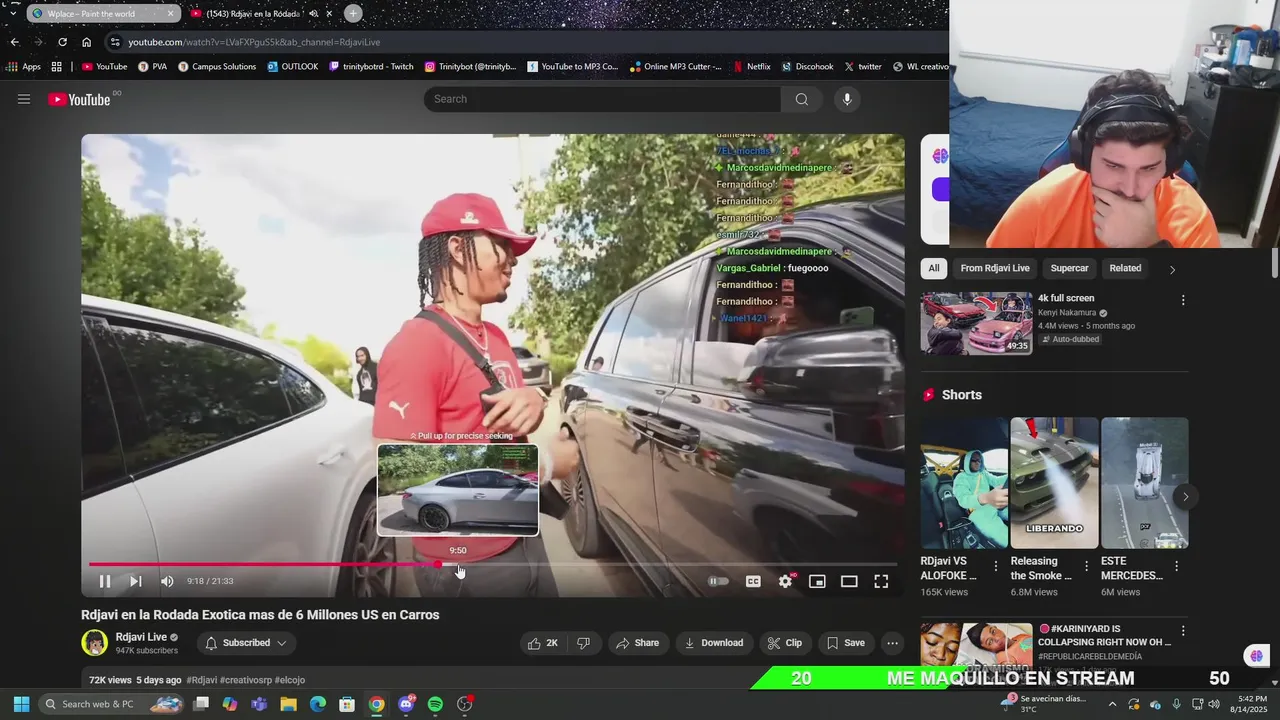Toggle closed captions CC button

753,581
